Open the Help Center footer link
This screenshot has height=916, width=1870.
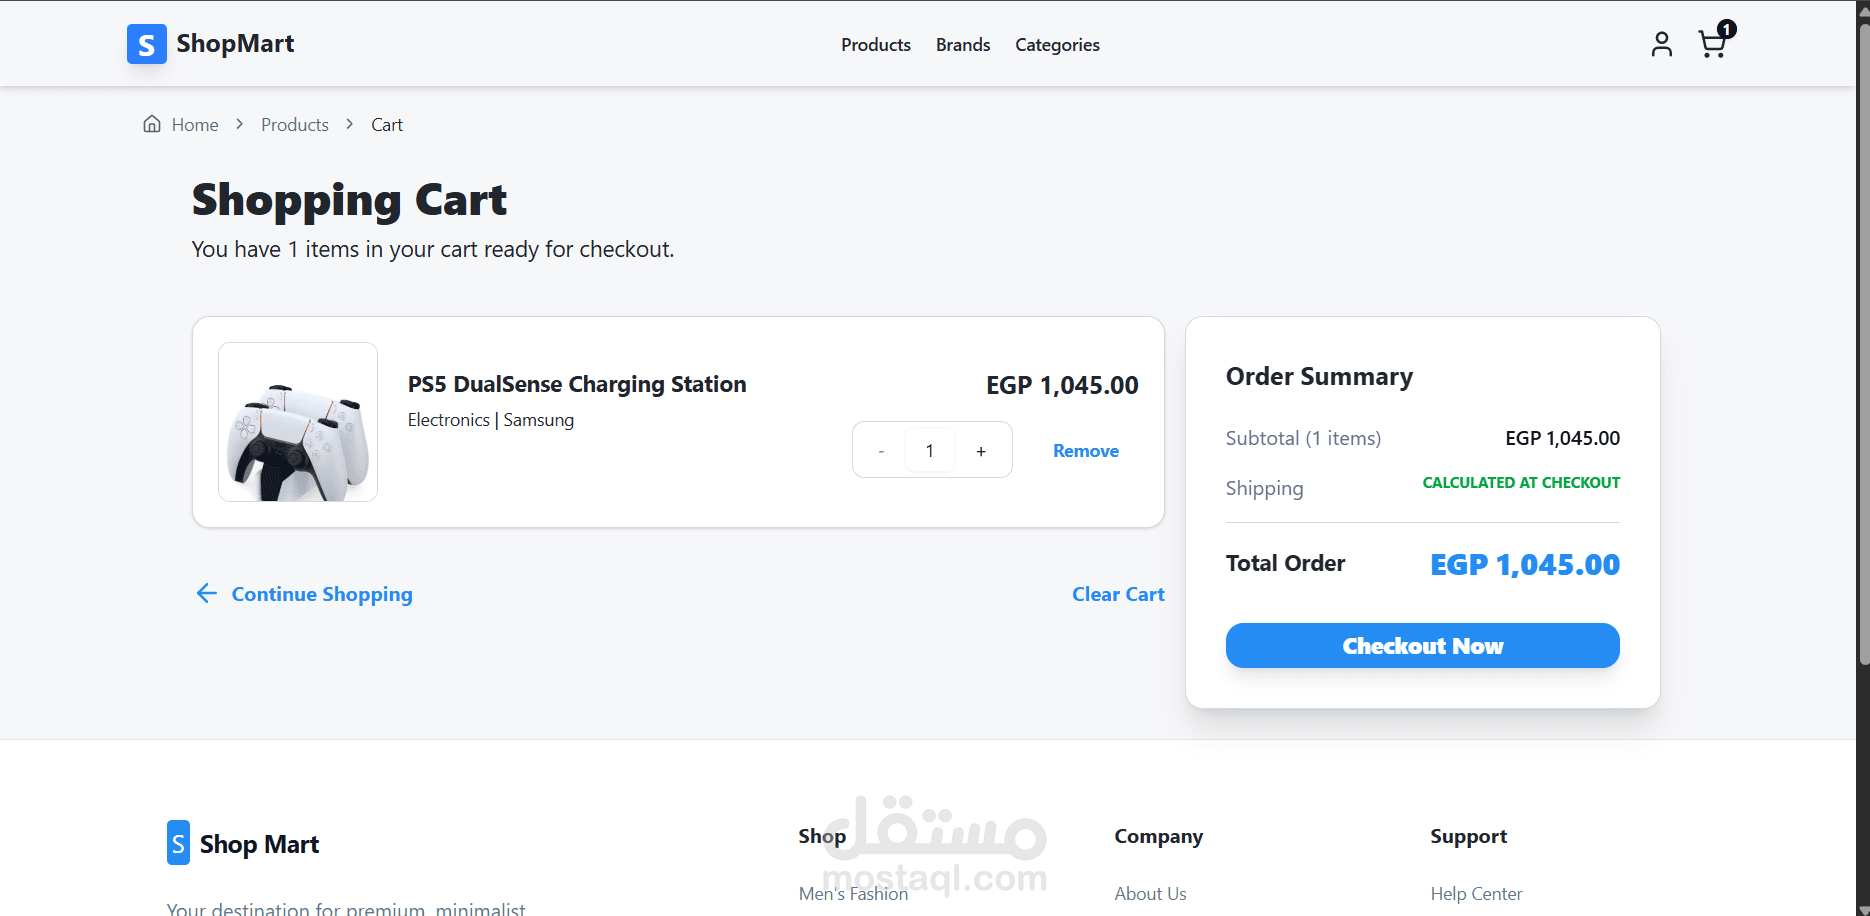pos(1476,894)
